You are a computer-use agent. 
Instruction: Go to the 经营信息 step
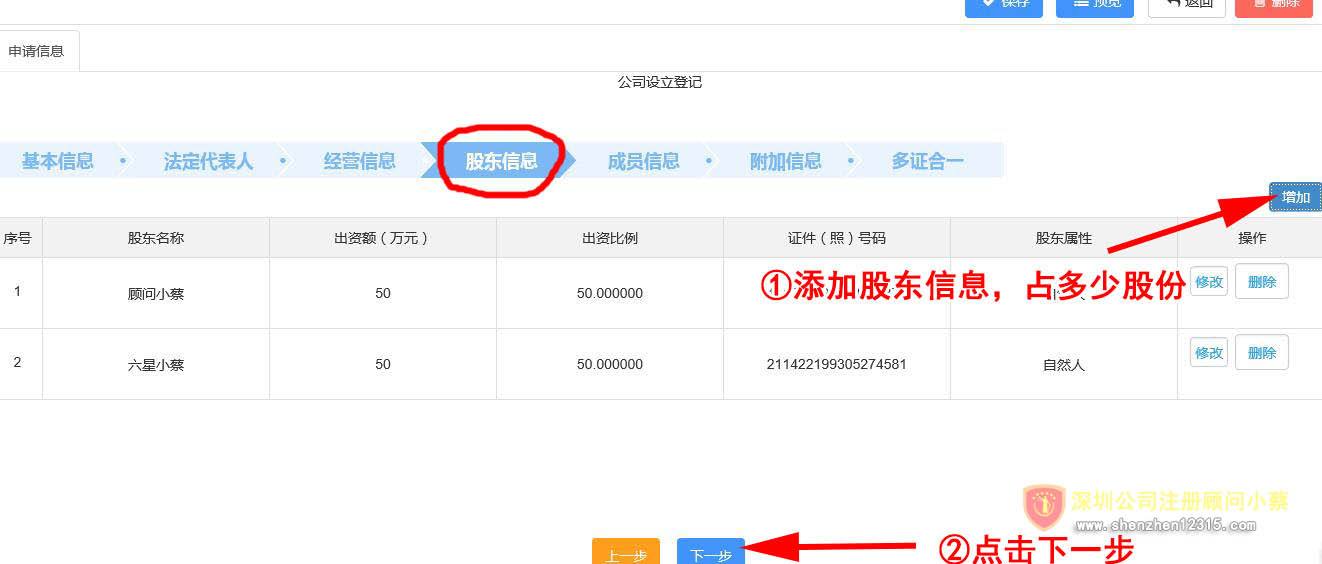359,161
